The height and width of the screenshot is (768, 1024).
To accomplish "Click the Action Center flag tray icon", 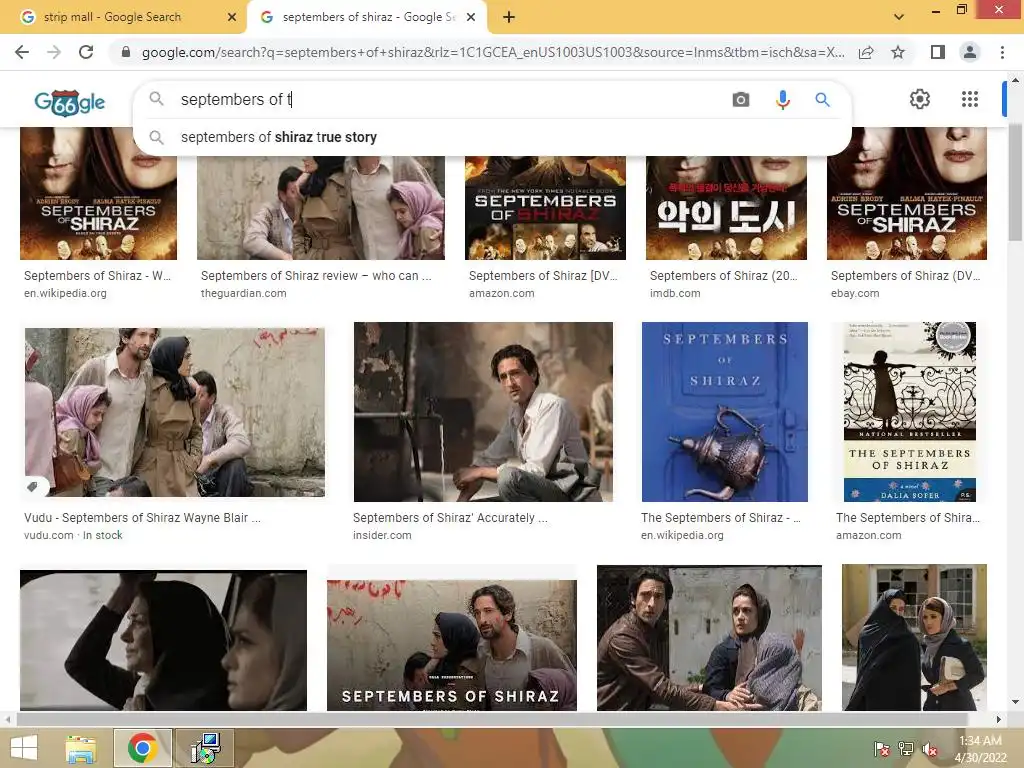I will point(882,749).
